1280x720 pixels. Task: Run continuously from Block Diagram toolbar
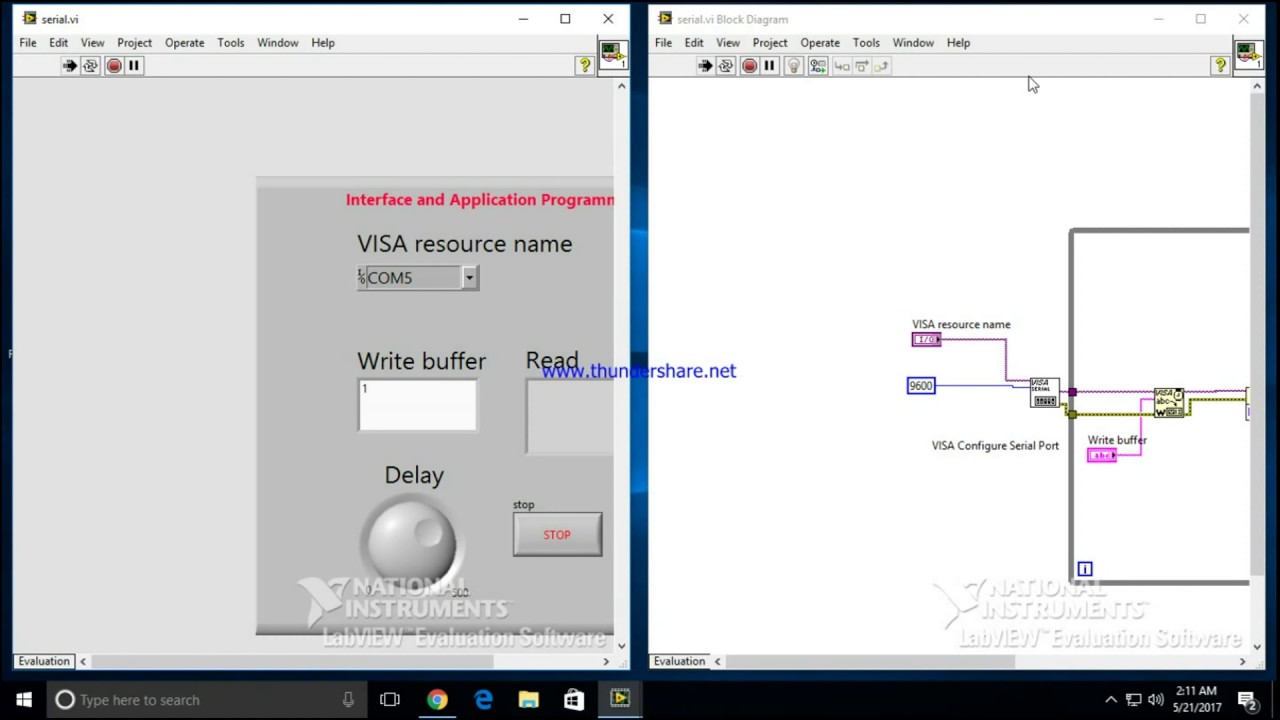pyautogui.click(x=727, y=66)
